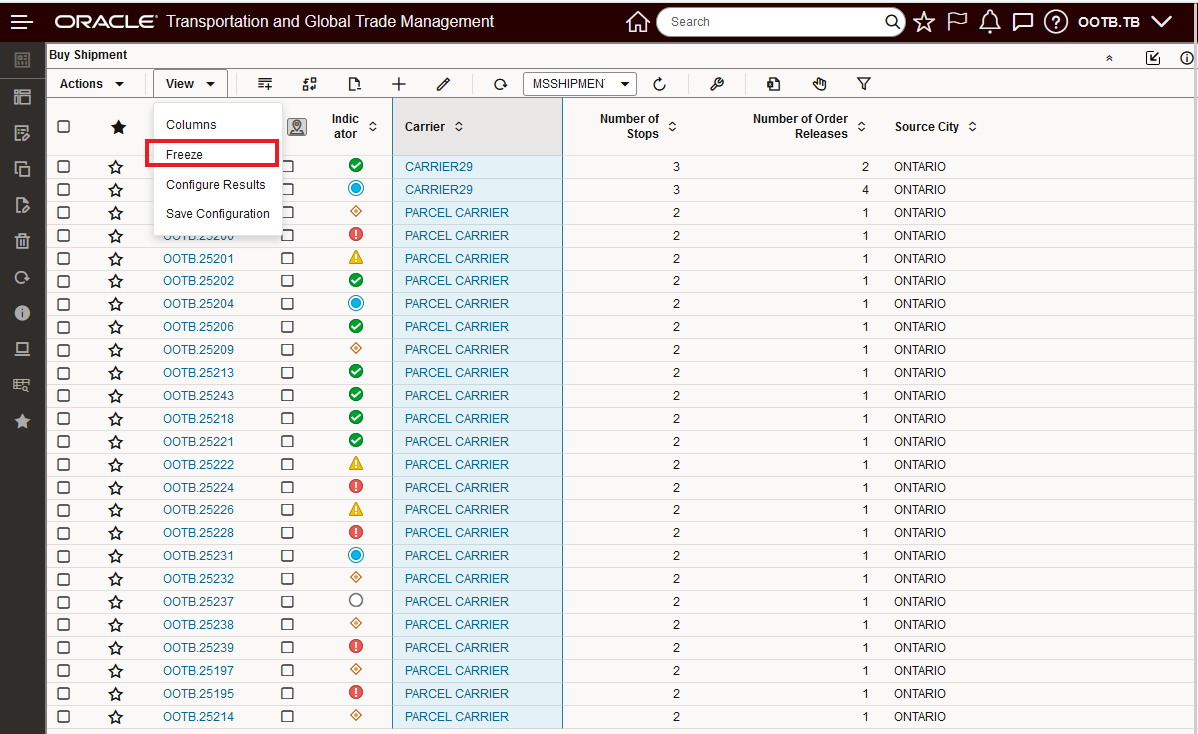Toggle the select-all header checkbox

tap(63, 127)
